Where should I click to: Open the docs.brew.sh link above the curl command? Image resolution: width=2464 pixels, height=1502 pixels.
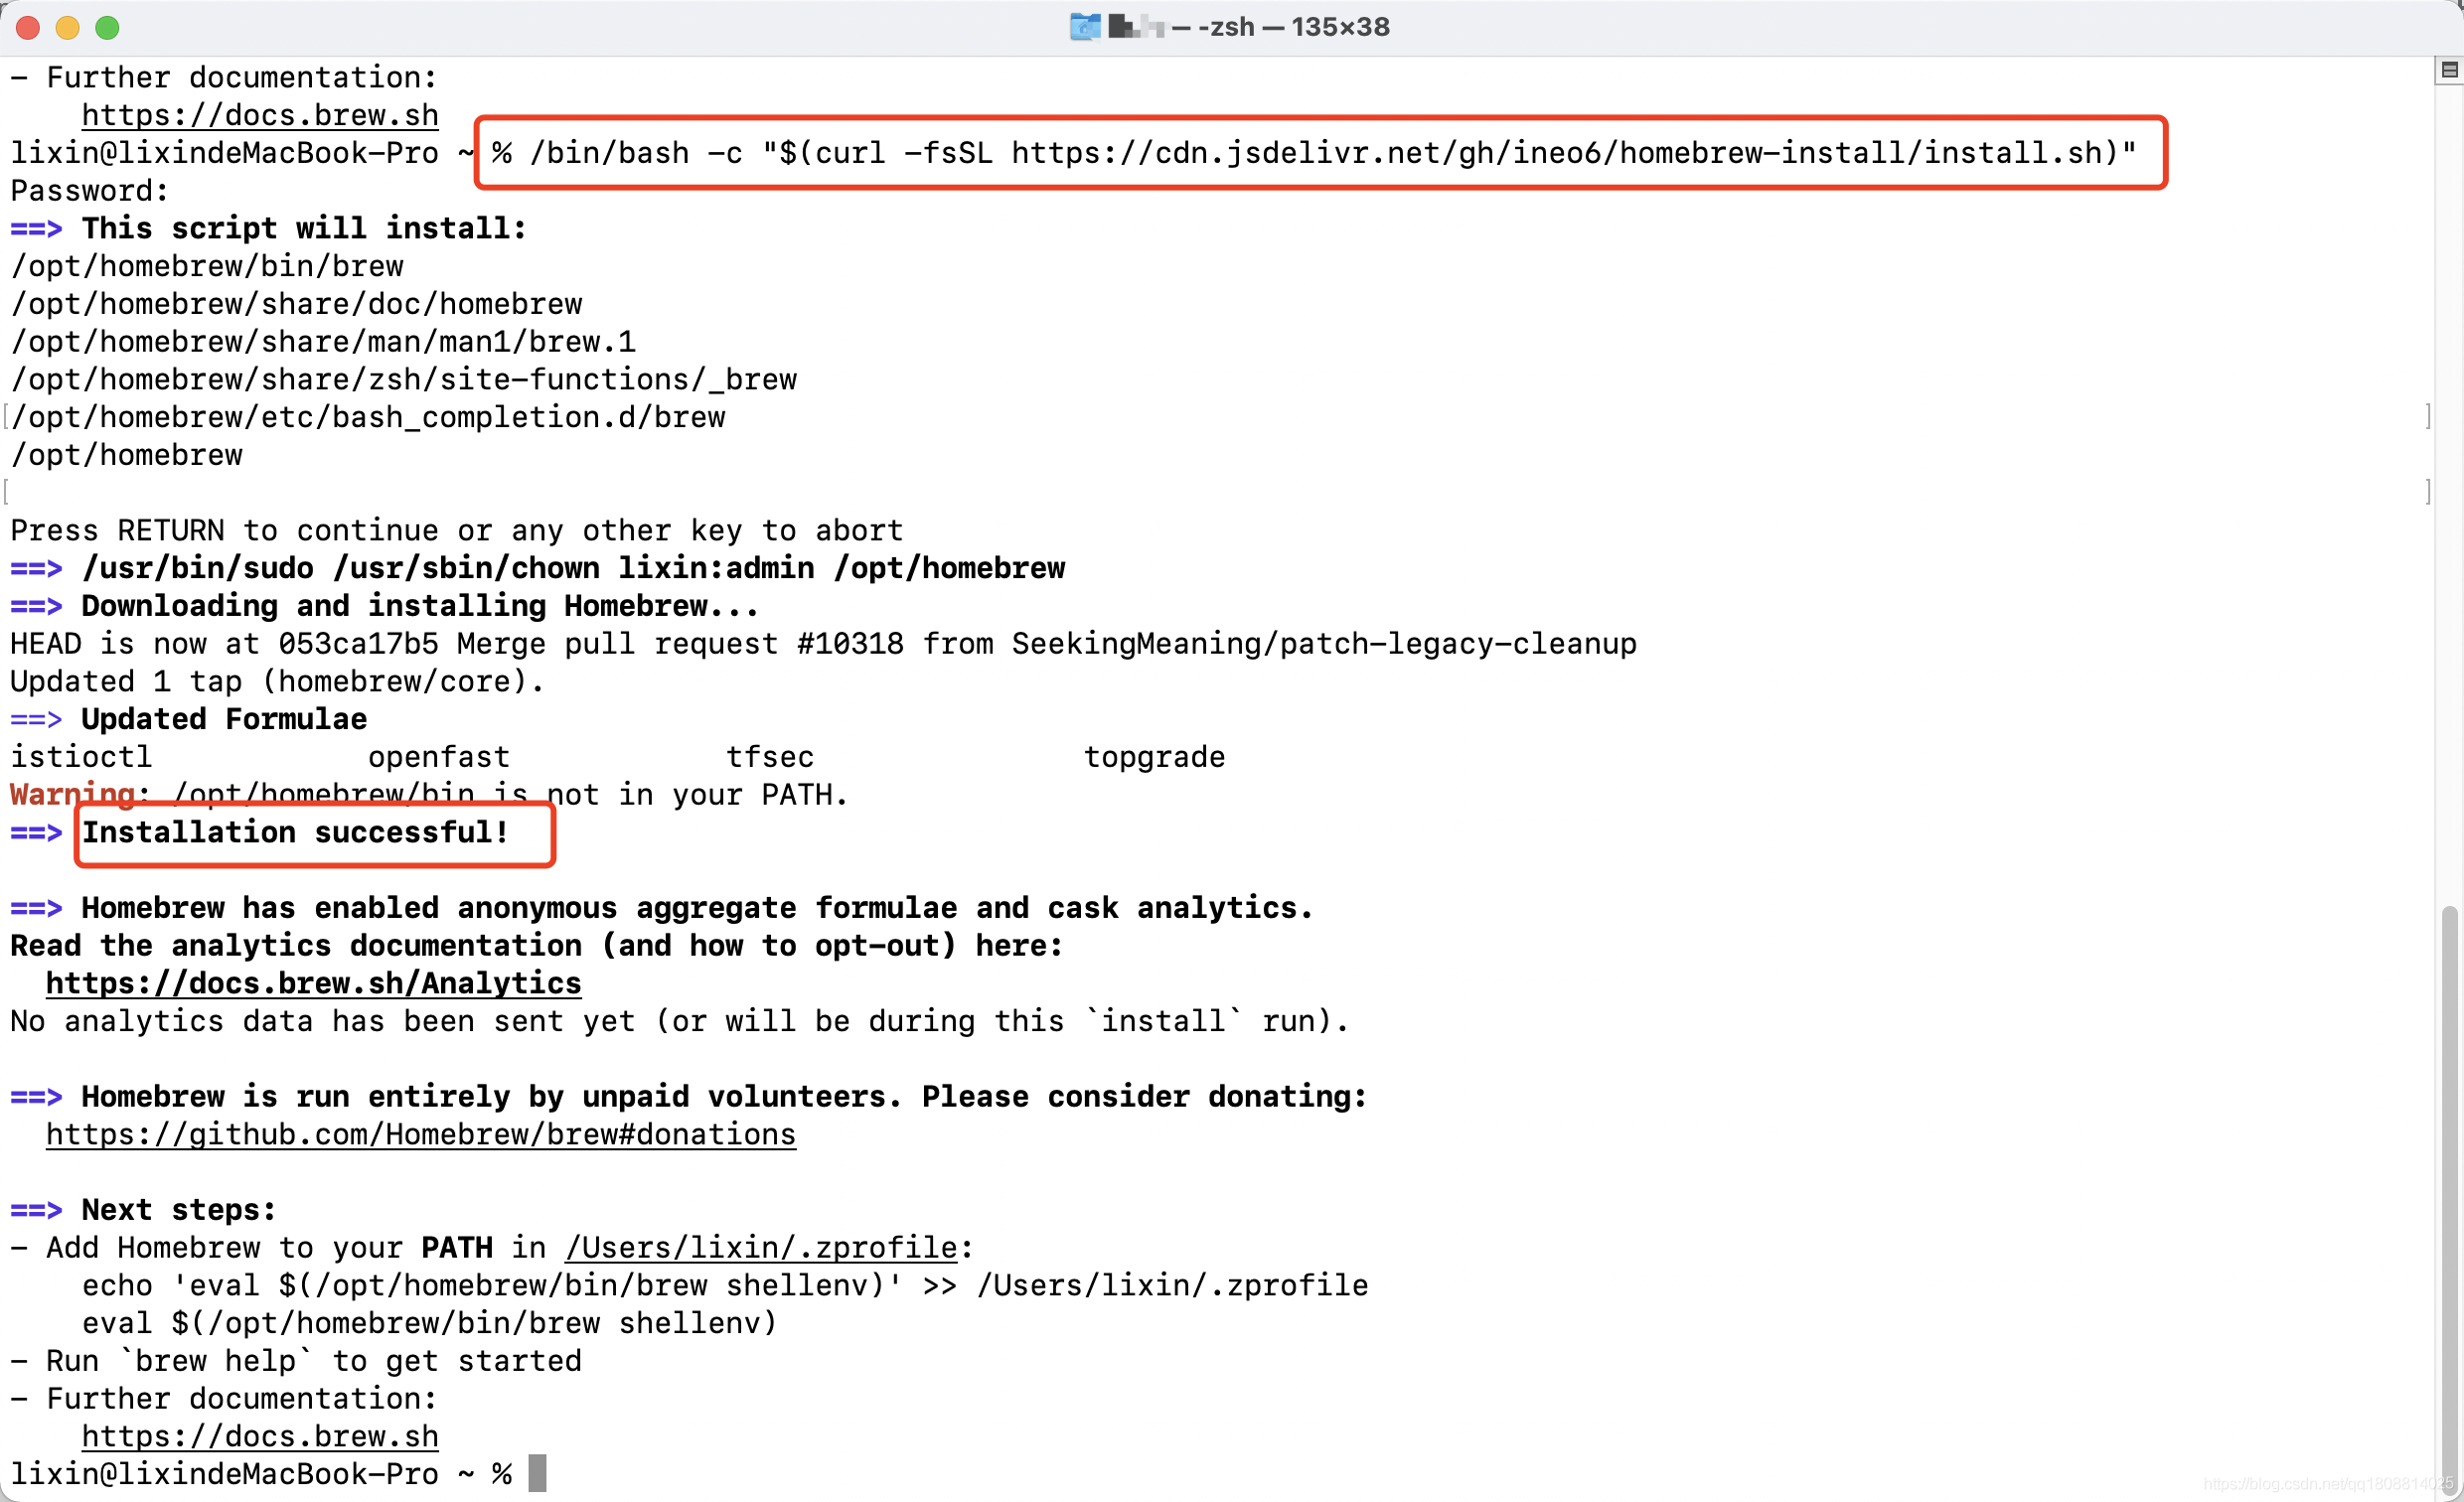[260, 115]
